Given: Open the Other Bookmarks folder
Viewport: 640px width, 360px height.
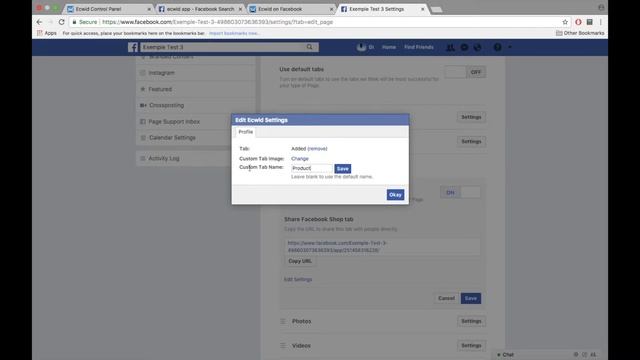Looking at the screenshot, I should 580,33.
